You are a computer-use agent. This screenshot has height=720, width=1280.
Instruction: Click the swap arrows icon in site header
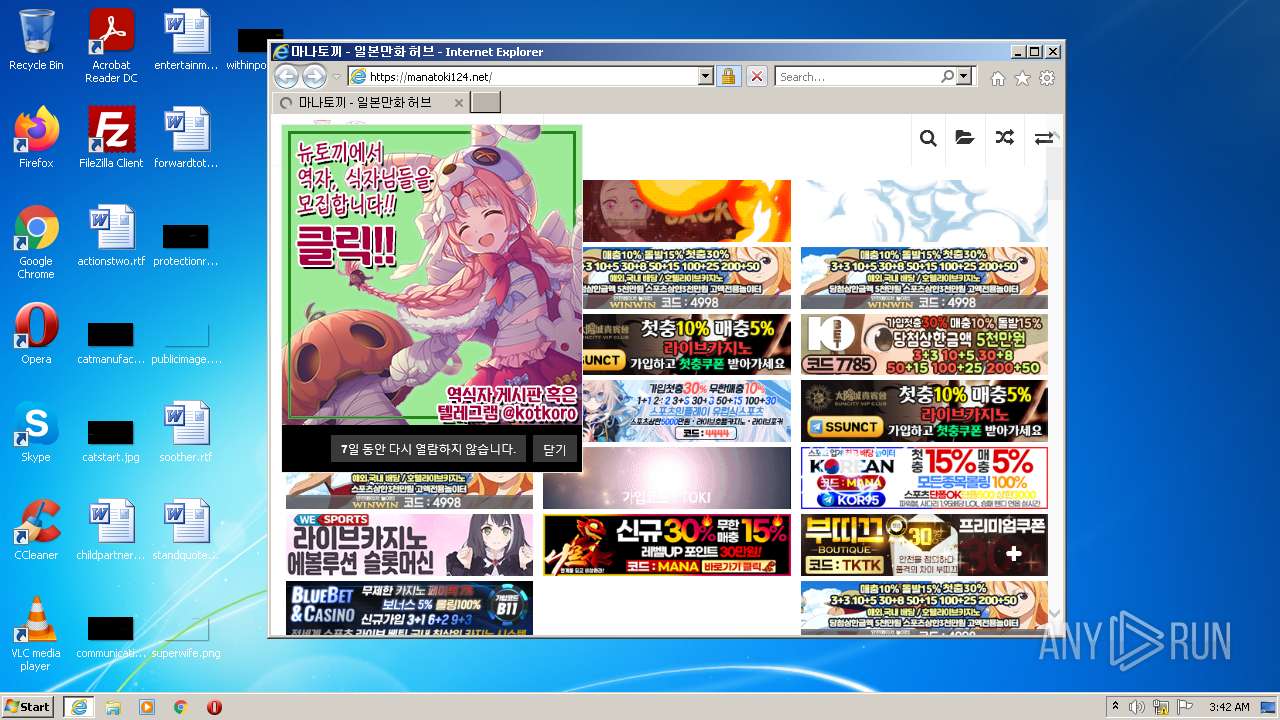coord(1043,138)
